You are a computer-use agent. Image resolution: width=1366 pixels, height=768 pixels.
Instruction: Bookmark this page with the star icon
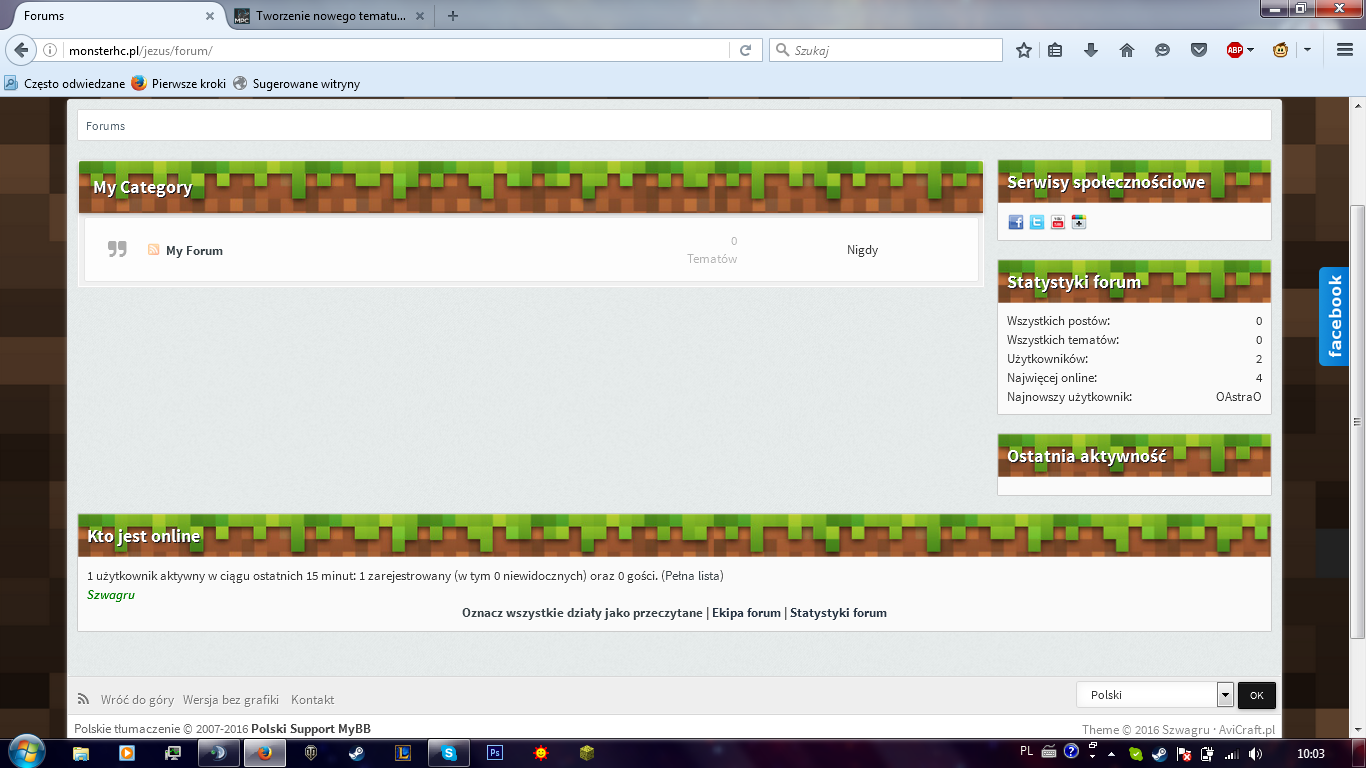1024,50
